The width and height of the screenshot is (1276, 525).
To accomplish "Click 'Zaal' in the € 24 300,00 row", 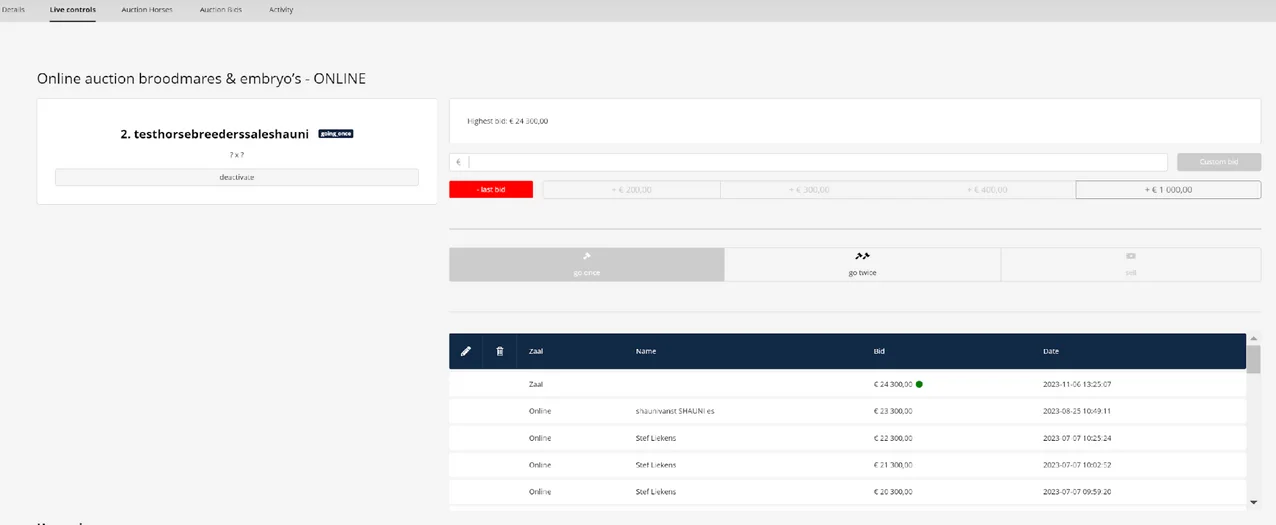I will [536, 384].
